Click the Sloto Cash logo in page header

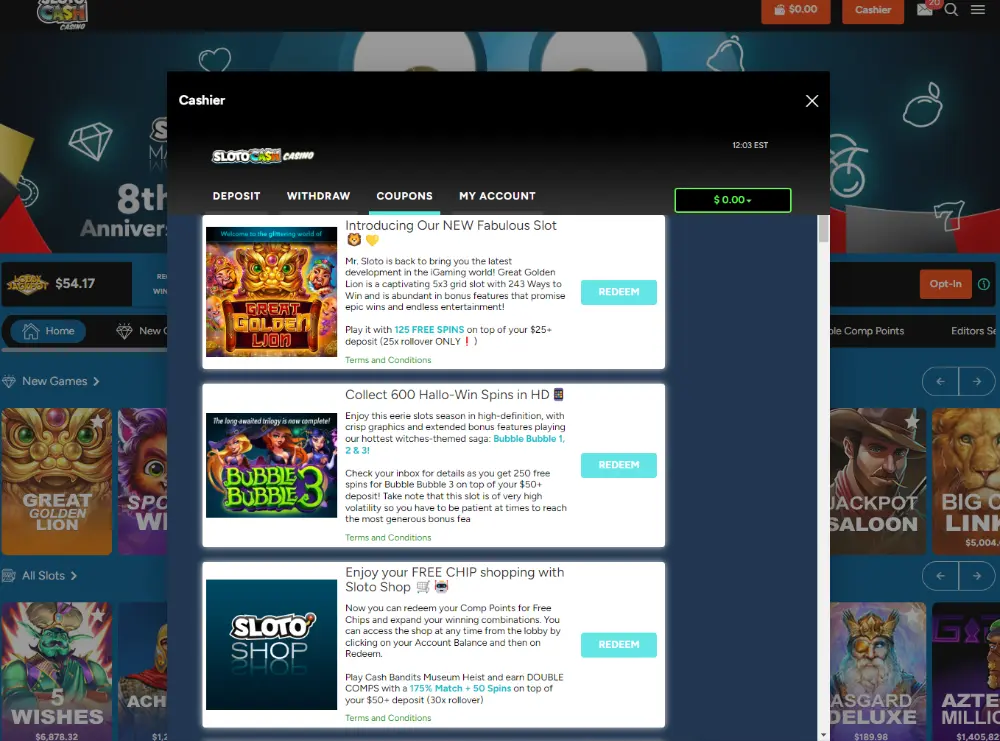point(62,14)
